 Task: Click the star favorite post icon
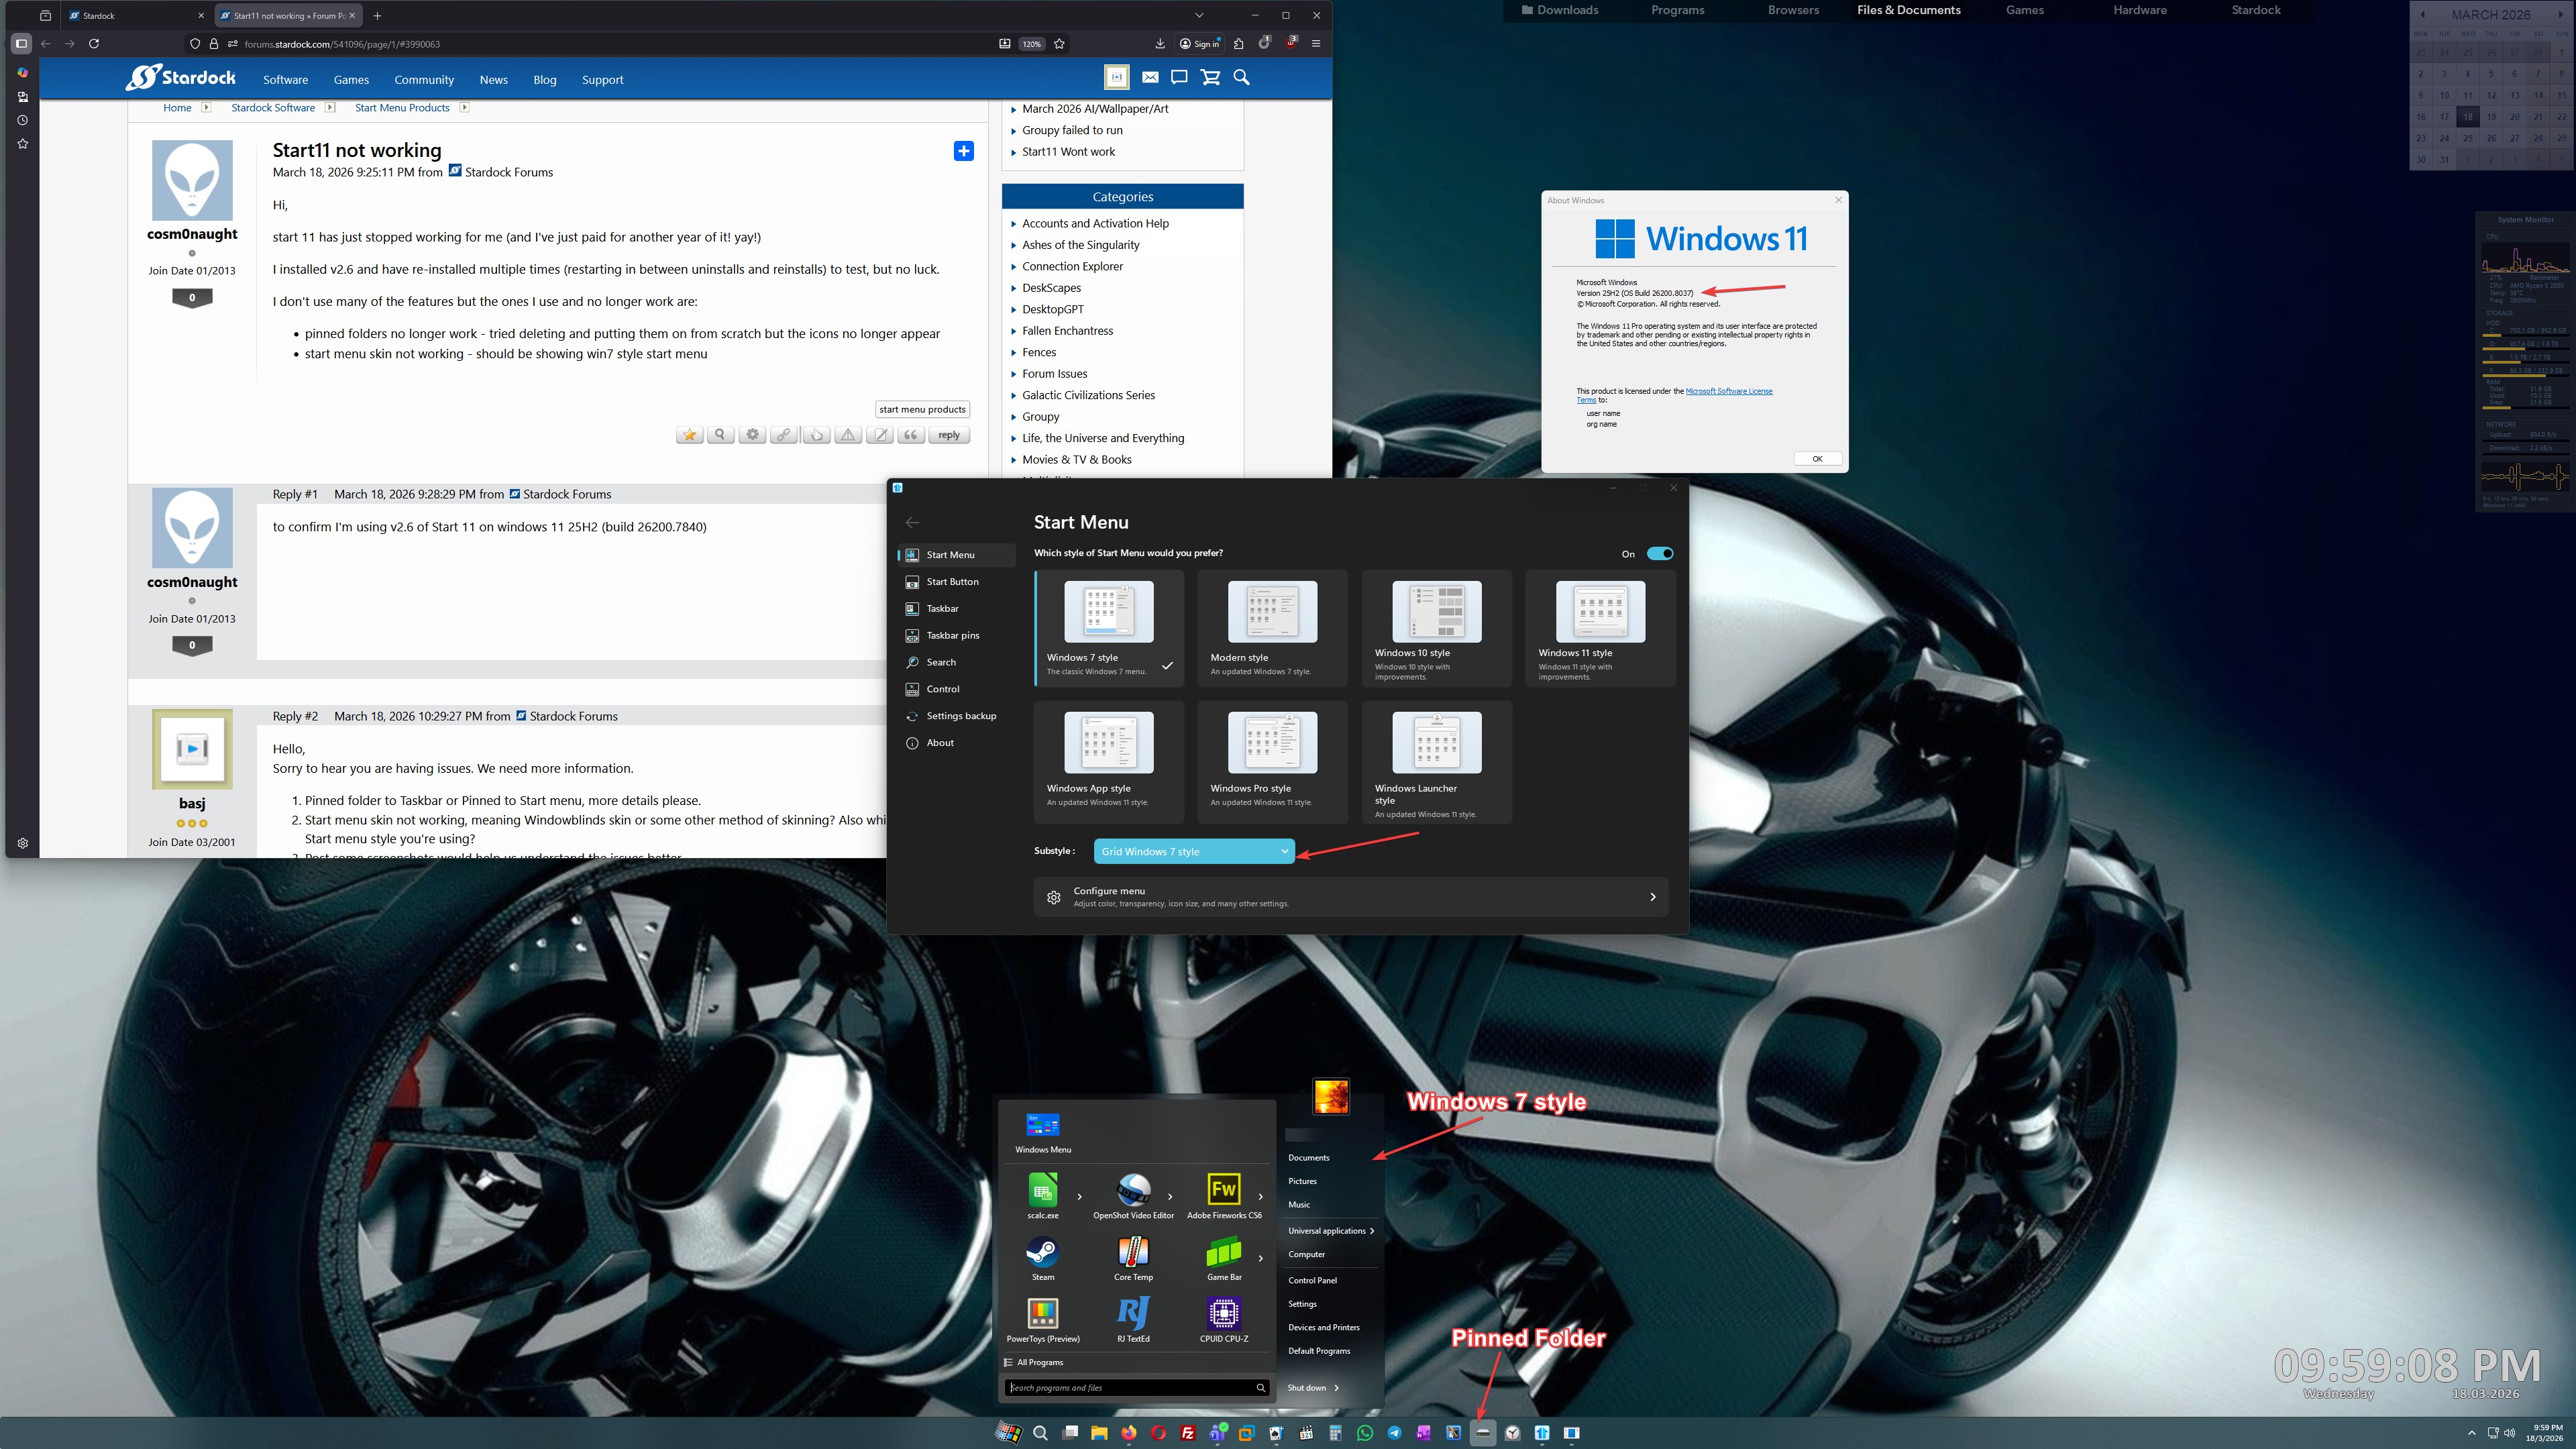pyautogui.click(x=689, y=435)
